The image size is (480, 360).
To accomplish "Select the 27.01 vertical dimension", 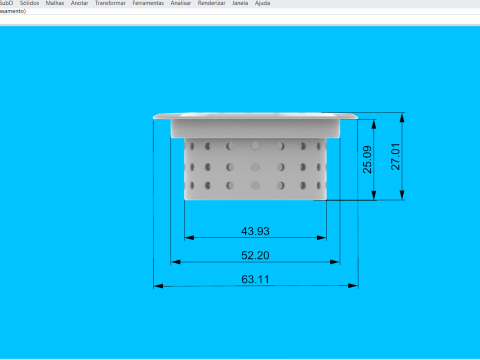I will click(395, 157).
